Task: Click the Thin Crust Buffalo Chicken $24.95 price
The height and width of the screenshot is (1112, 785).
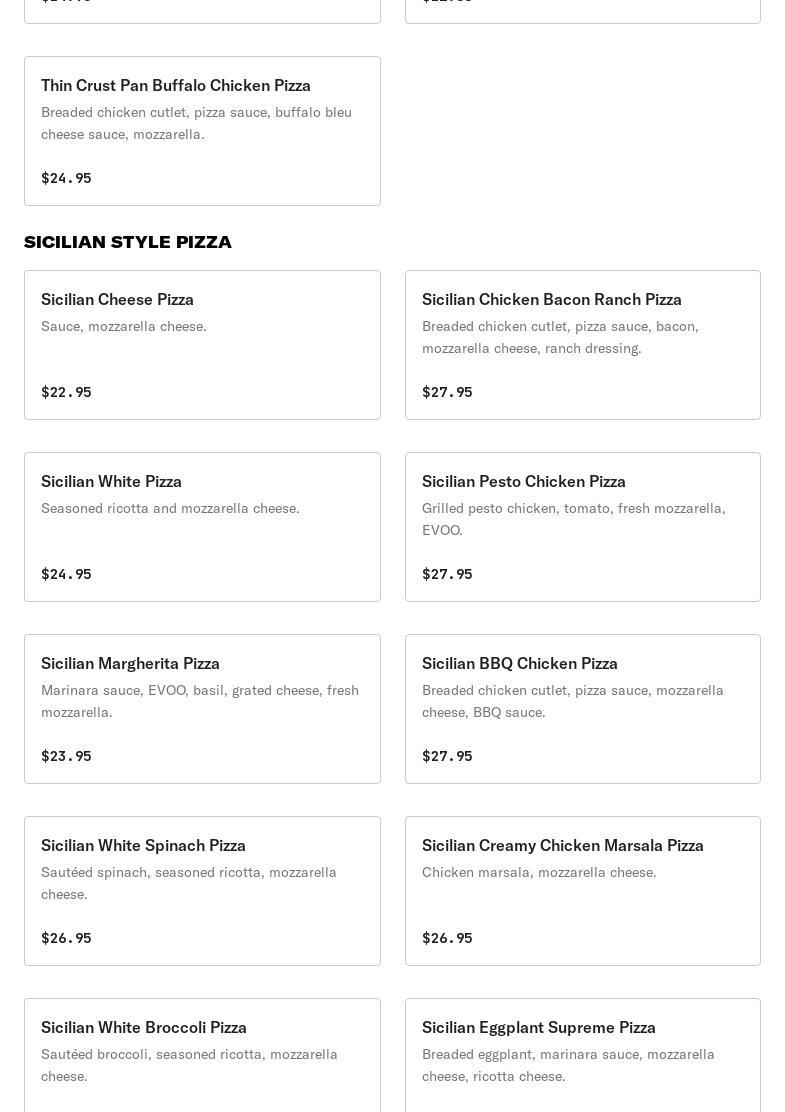Action: 66,178
